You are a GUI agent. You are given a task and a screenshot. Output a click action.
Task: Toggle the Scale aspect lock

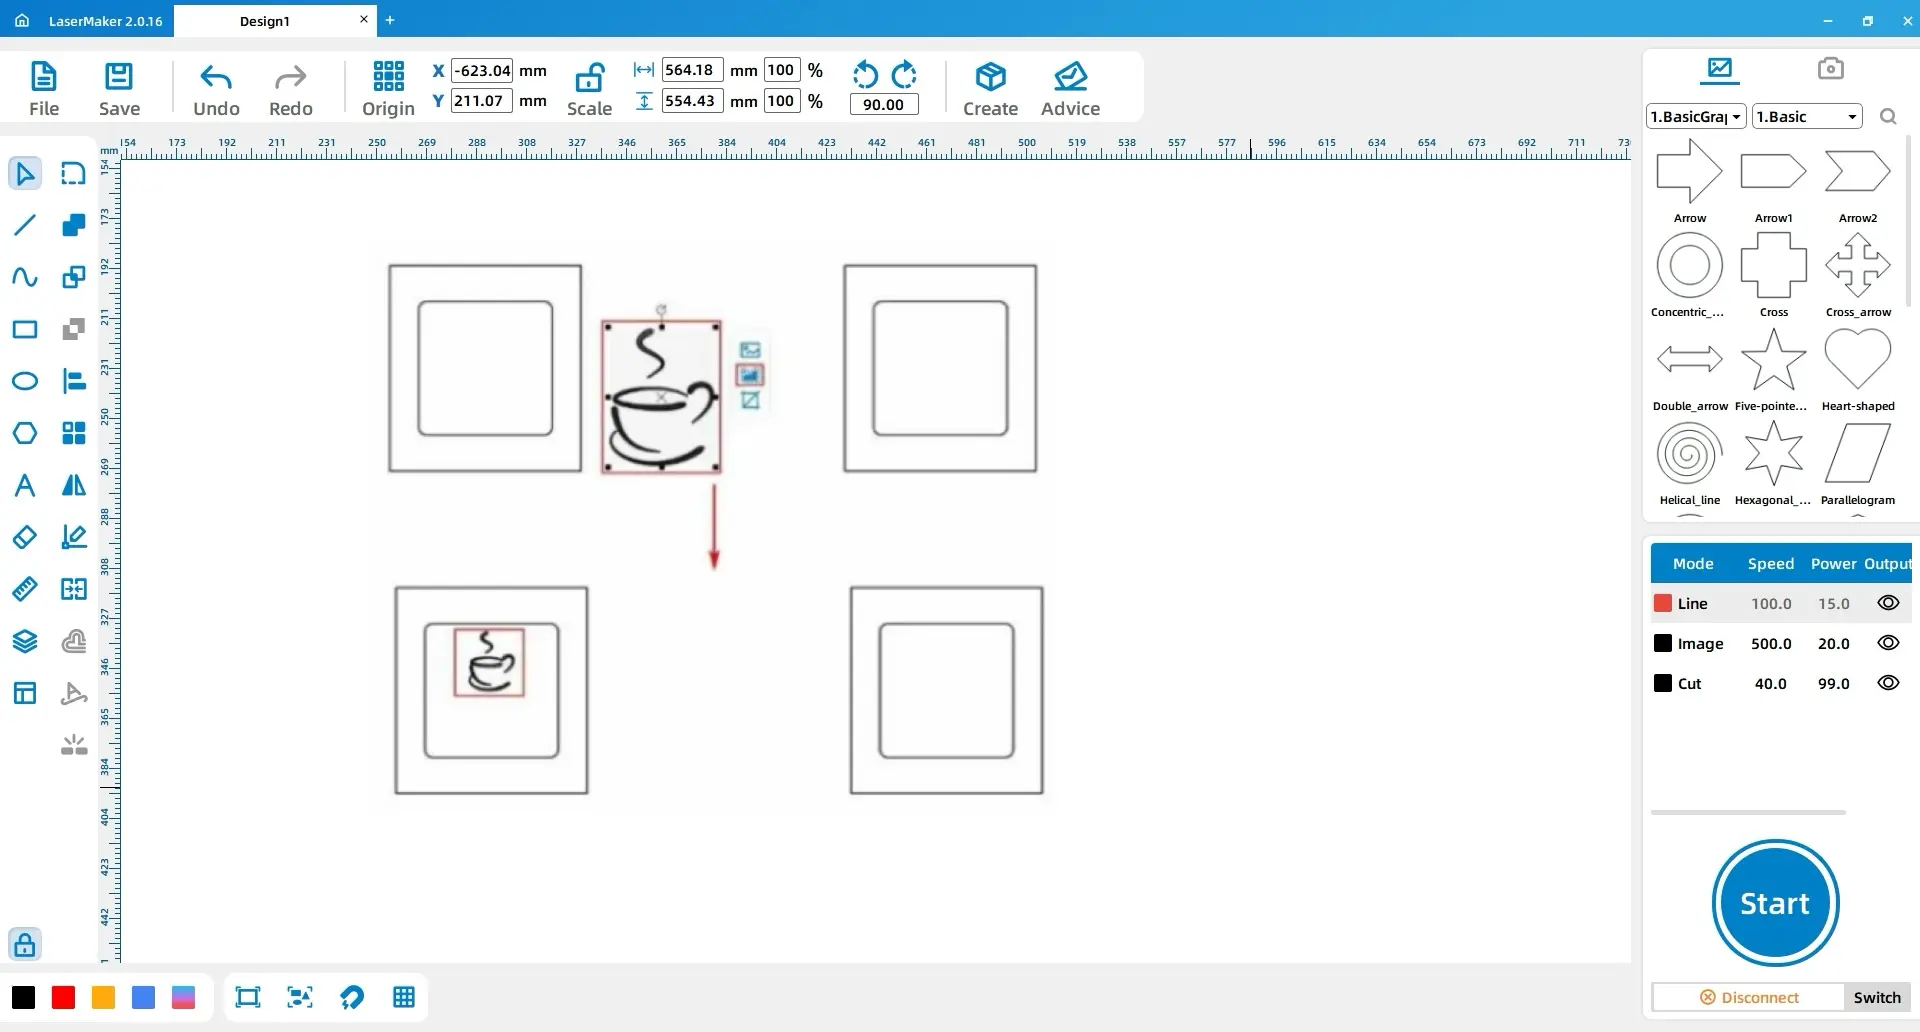coord(589,90)
